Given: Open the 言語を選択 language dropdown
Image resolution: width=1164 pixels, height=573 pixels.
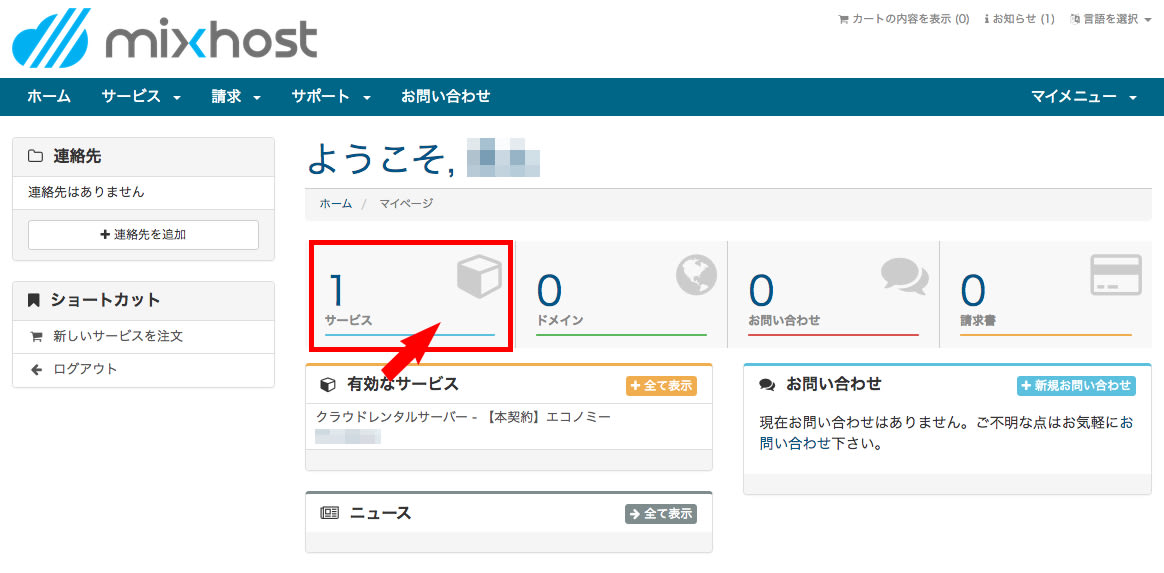Looking at the screenshot, I should 1110,19.
